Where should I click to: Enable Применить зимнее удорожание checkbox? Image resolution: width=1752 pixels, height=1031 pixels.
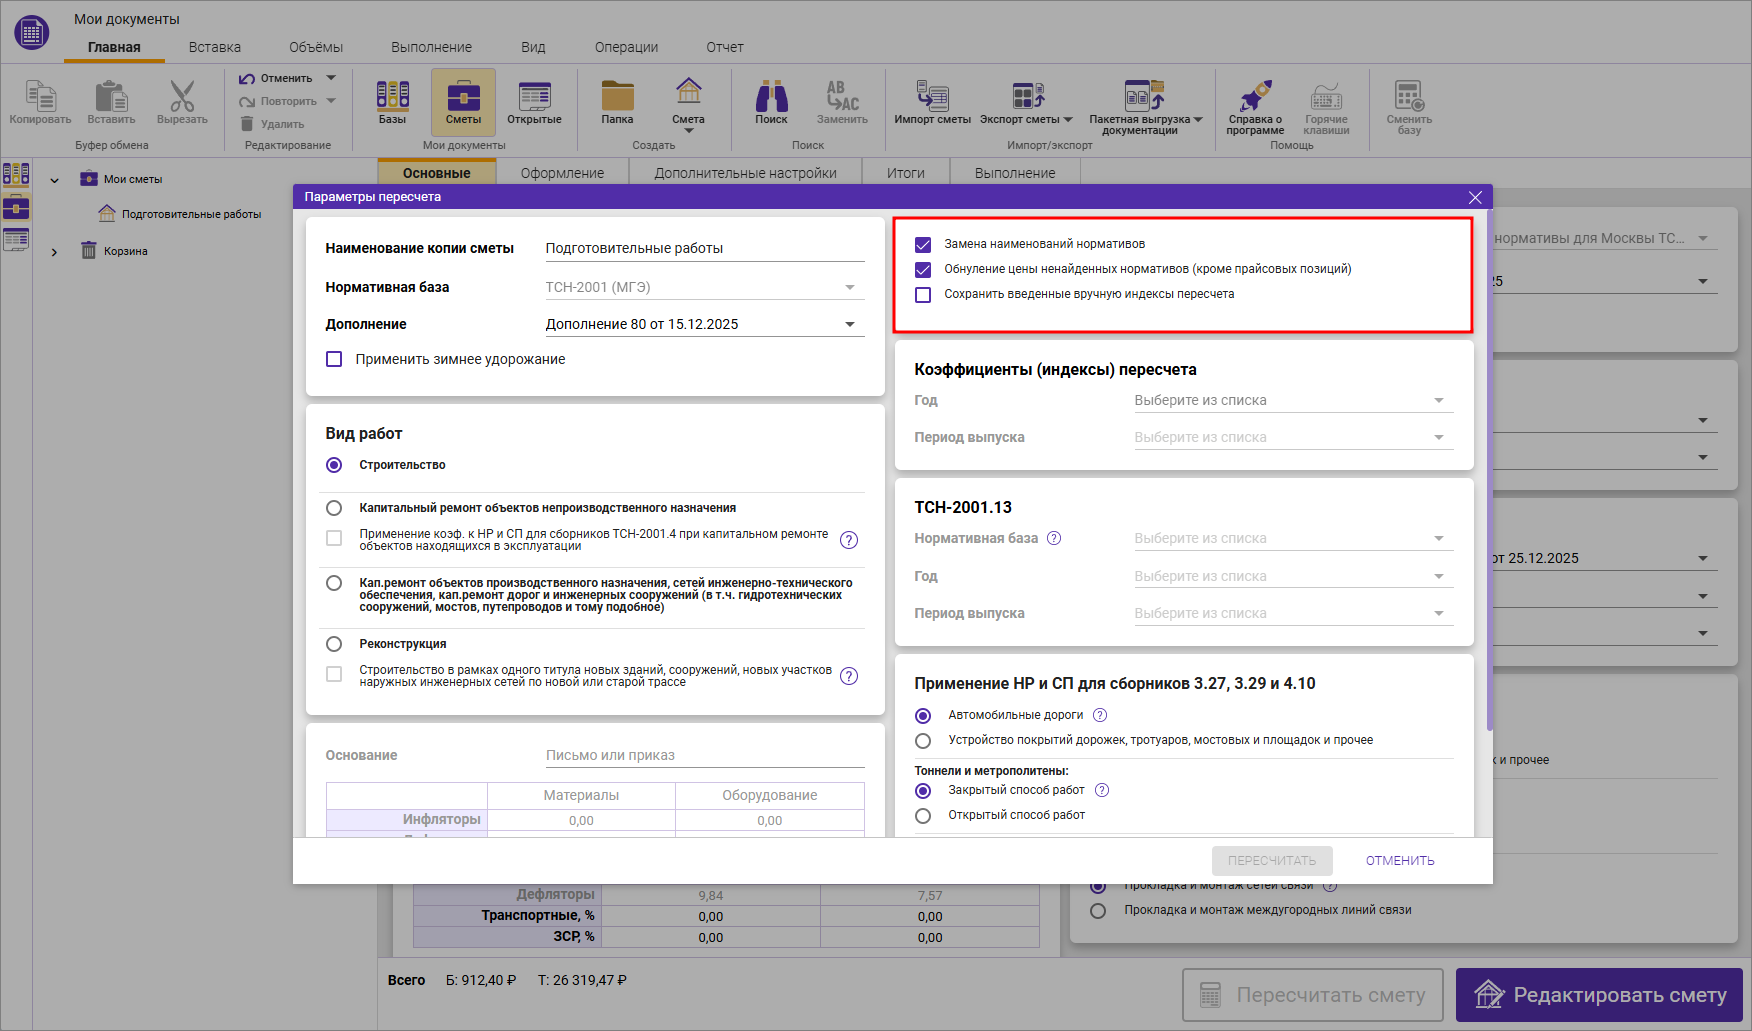334,359
